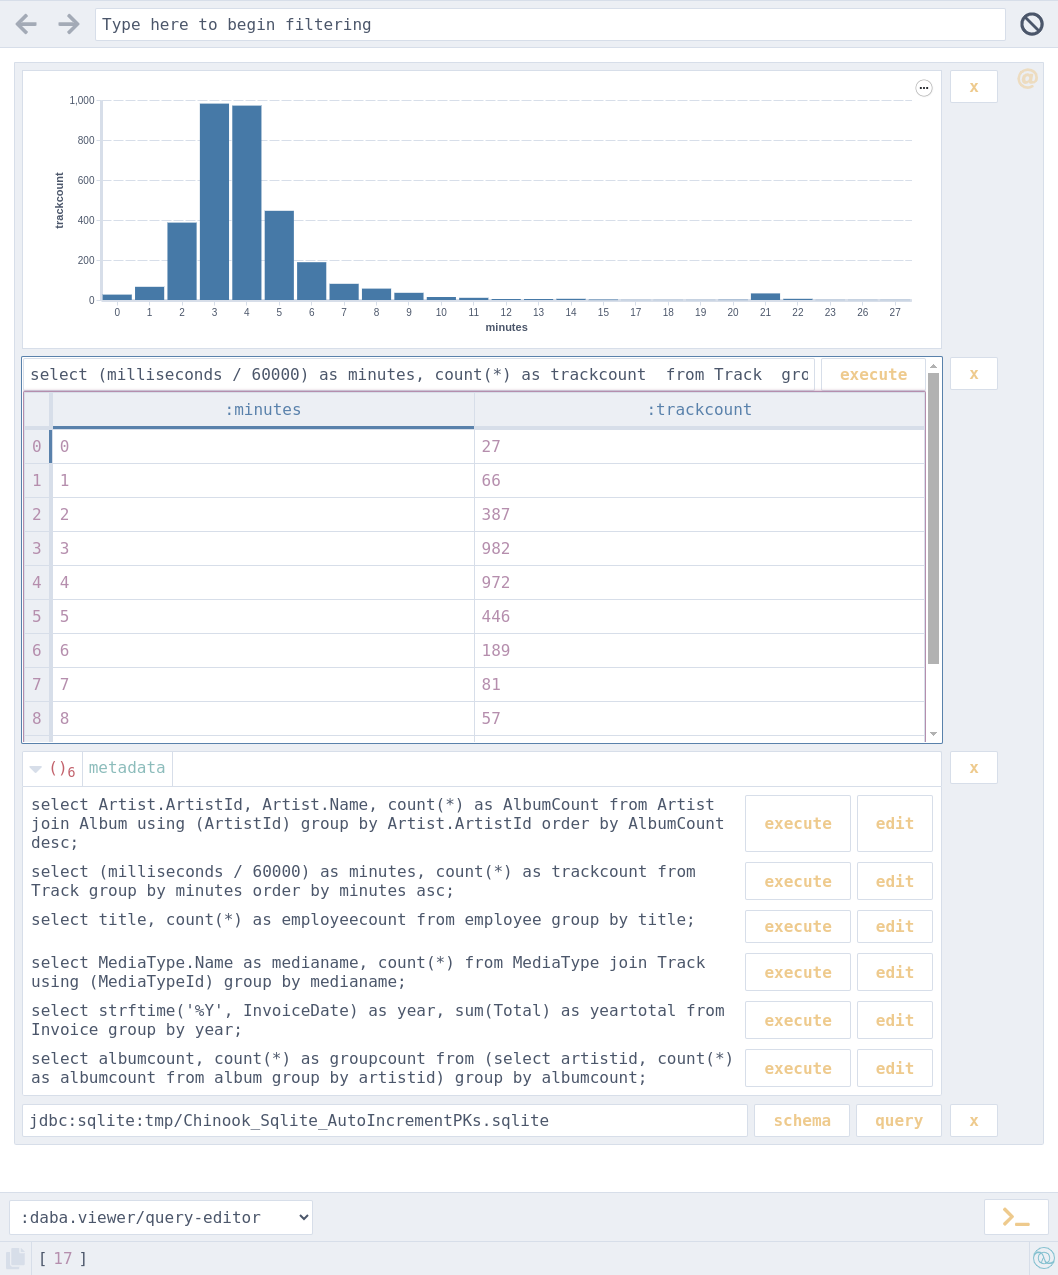Image resolution: width=1058 pixels, height=1275 pixels.
Task: Click the 6 count badge beside metadata
Action: [x=71, y=773]
